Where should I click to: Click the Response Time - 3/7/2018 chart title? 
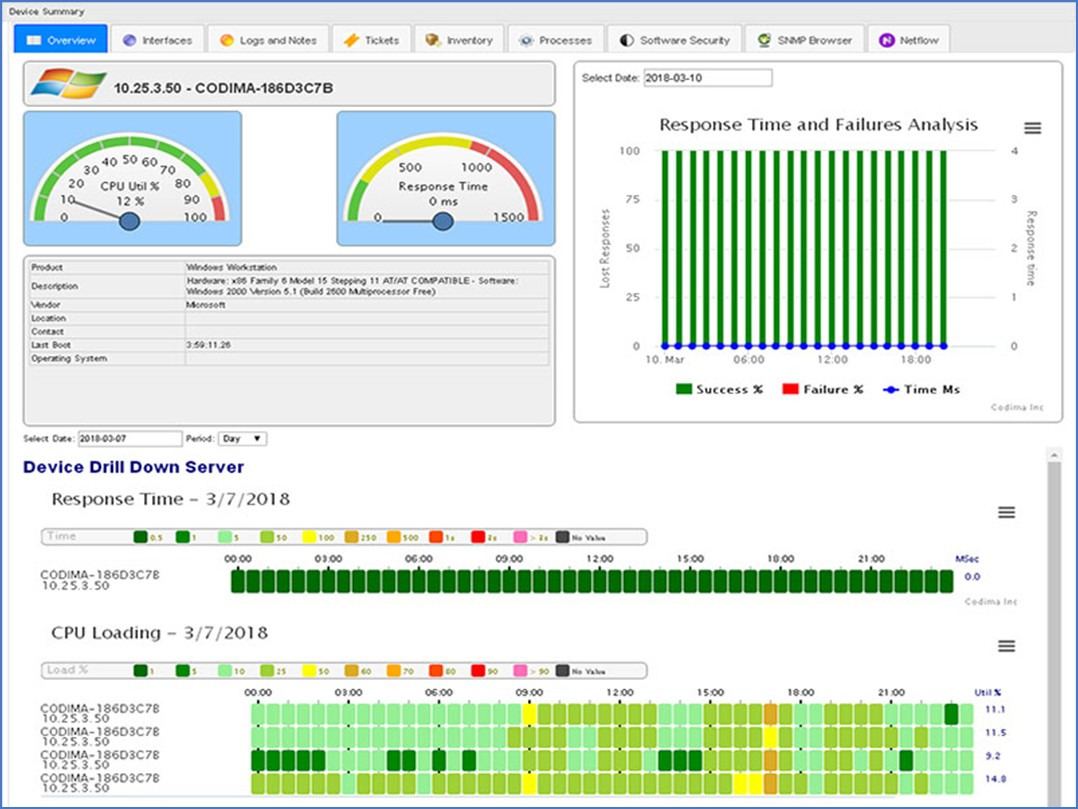pyautogui.click(x=170, y=499)
